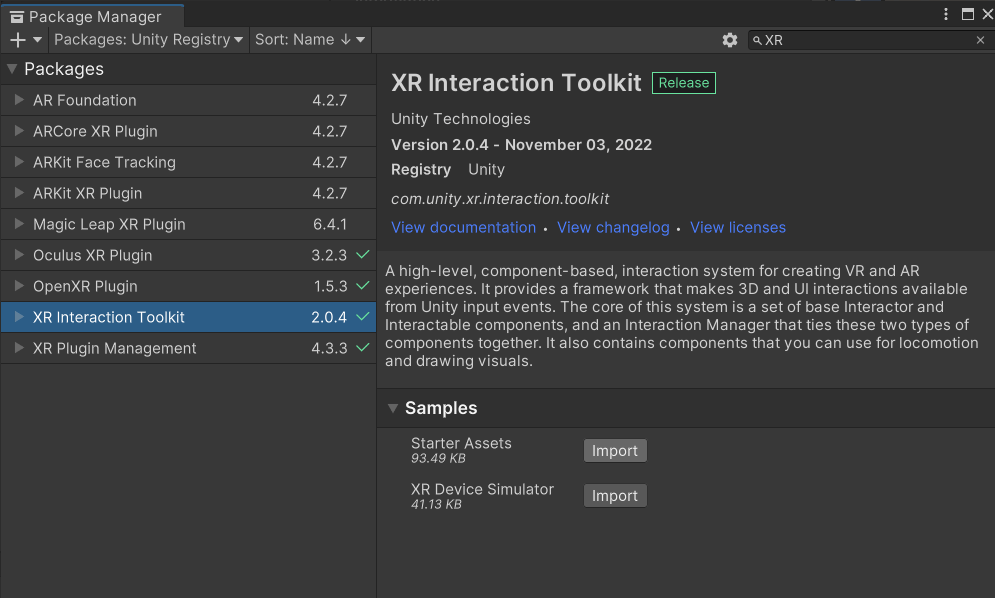Click the XR Interaction Toolkit title heading
The width and height of the screenshot is (995, 598).
click(516, 83)
